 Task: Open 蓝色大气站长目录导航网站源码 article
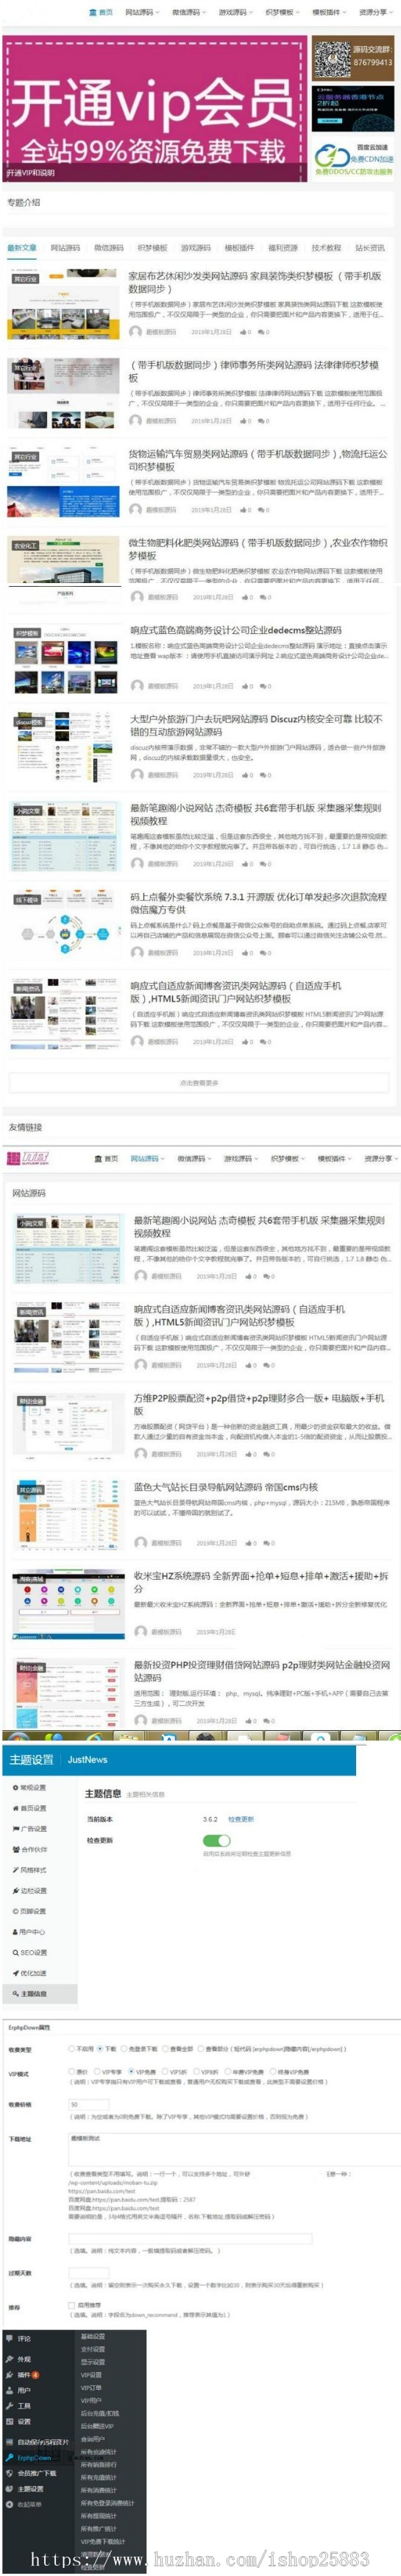point(226,1487)
